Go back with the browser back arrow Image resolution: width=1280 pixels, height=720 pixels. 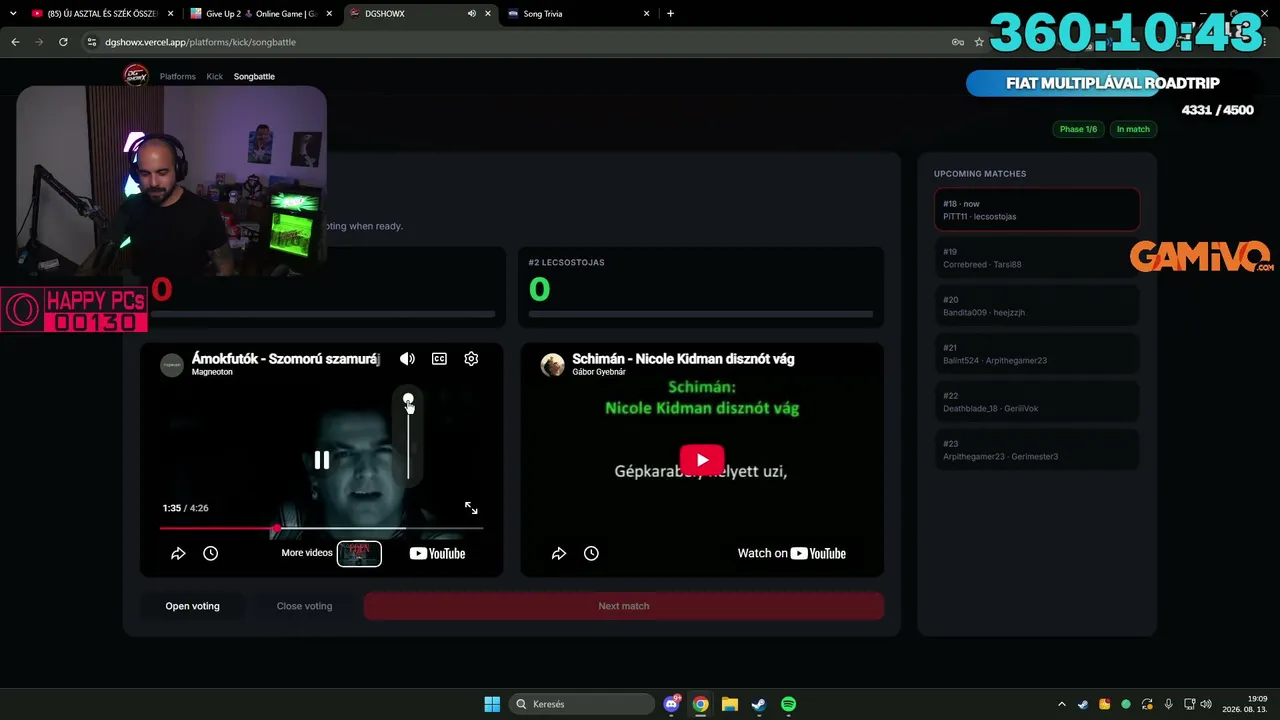pos(15,42)
